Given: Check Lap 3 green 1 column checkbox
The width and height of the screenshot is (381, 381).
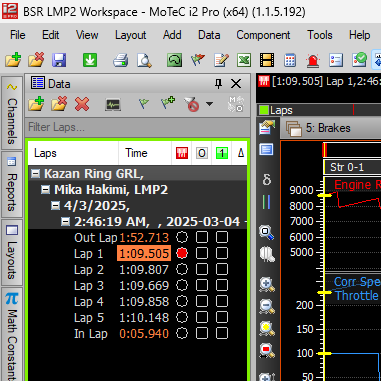Looking at the screenshot, I should (x=222, y=286).
